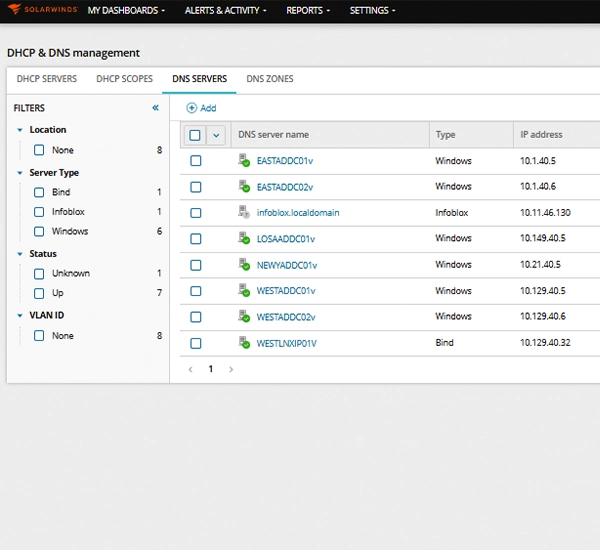Select the DNS Servers tab

coord(199,79)
